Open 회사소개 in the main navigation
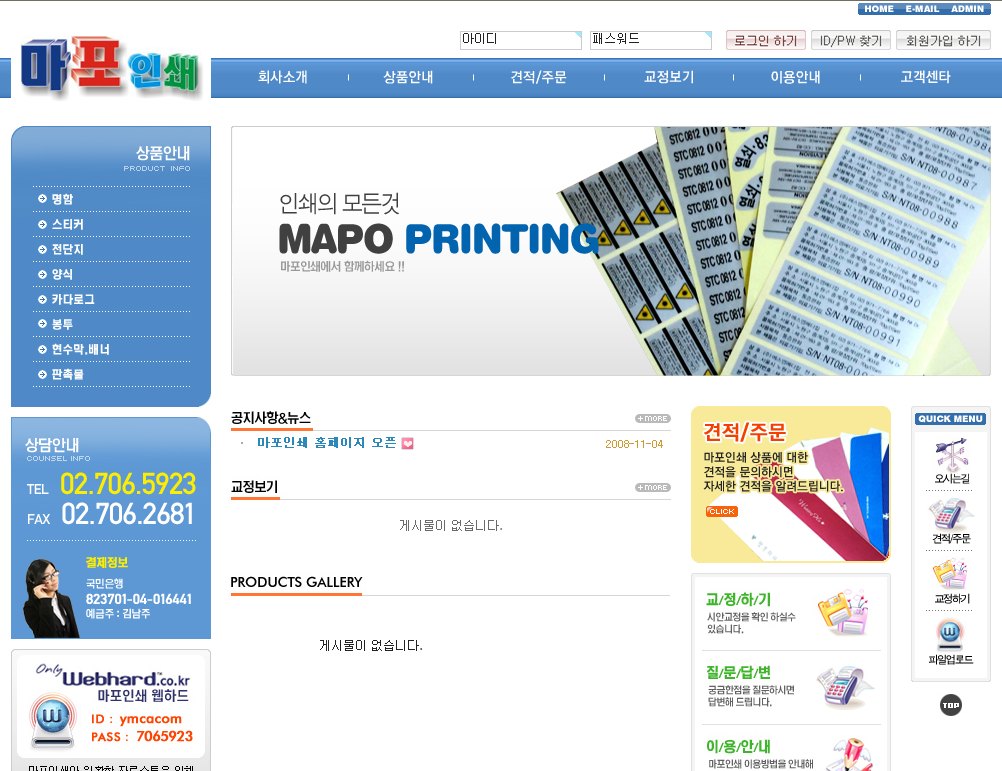Screen dimensions: 1002x771 click(x=282, y=77)
